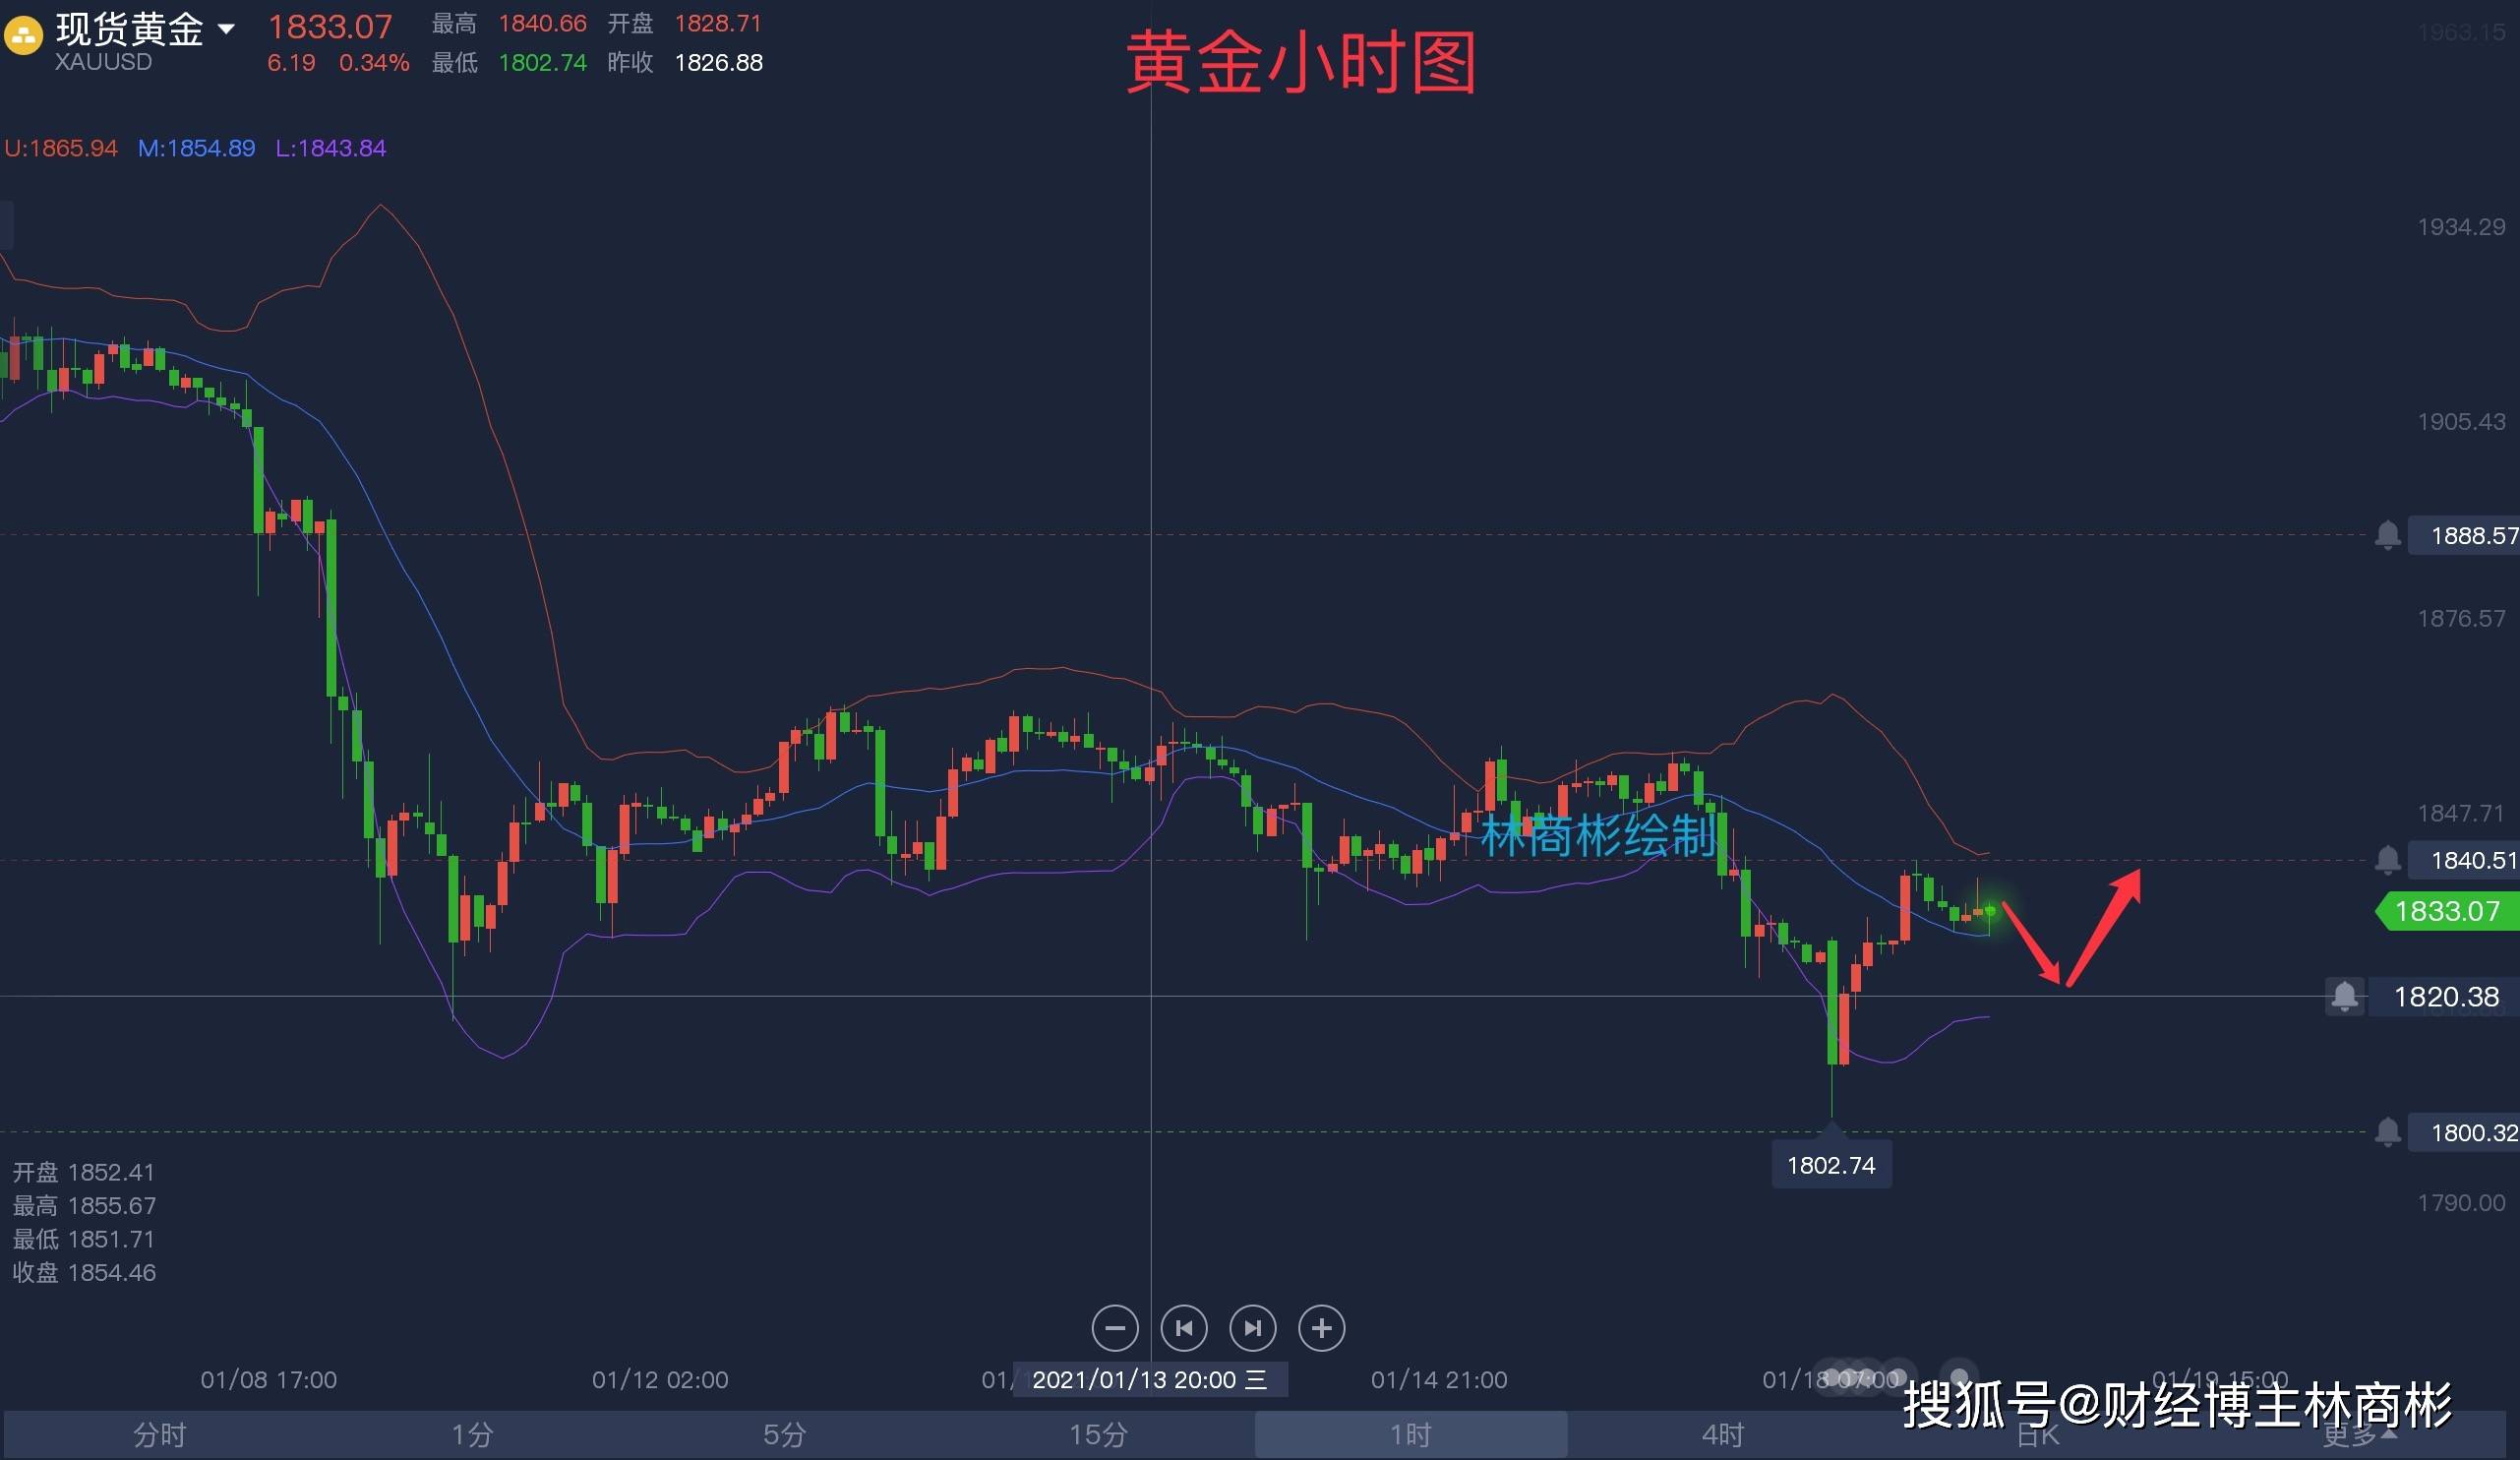Zoom out the chart with minus button
The image size is (2520, 1460).
coord(1115,1328)
